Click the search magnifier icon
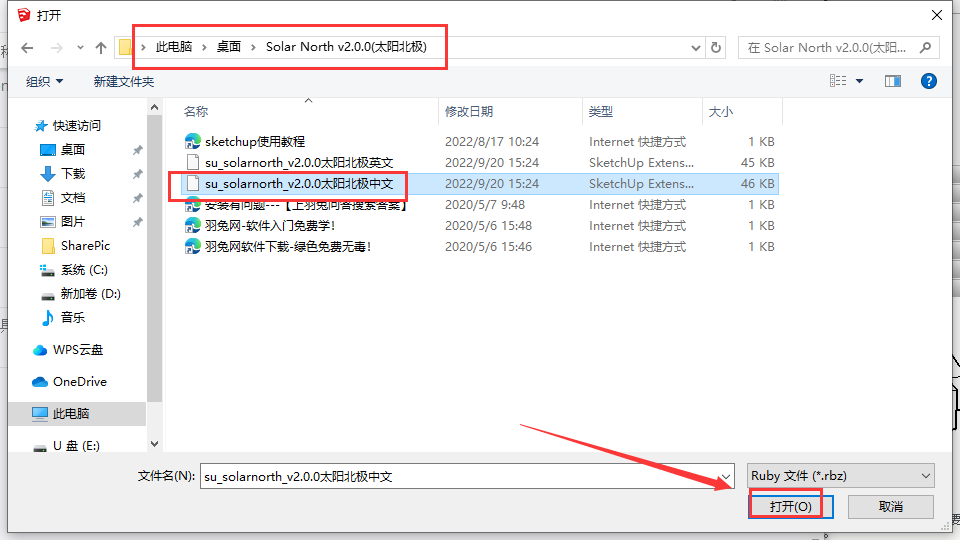Image resolution: width=960 pixels, height=540 pixels. coord(925,48)
